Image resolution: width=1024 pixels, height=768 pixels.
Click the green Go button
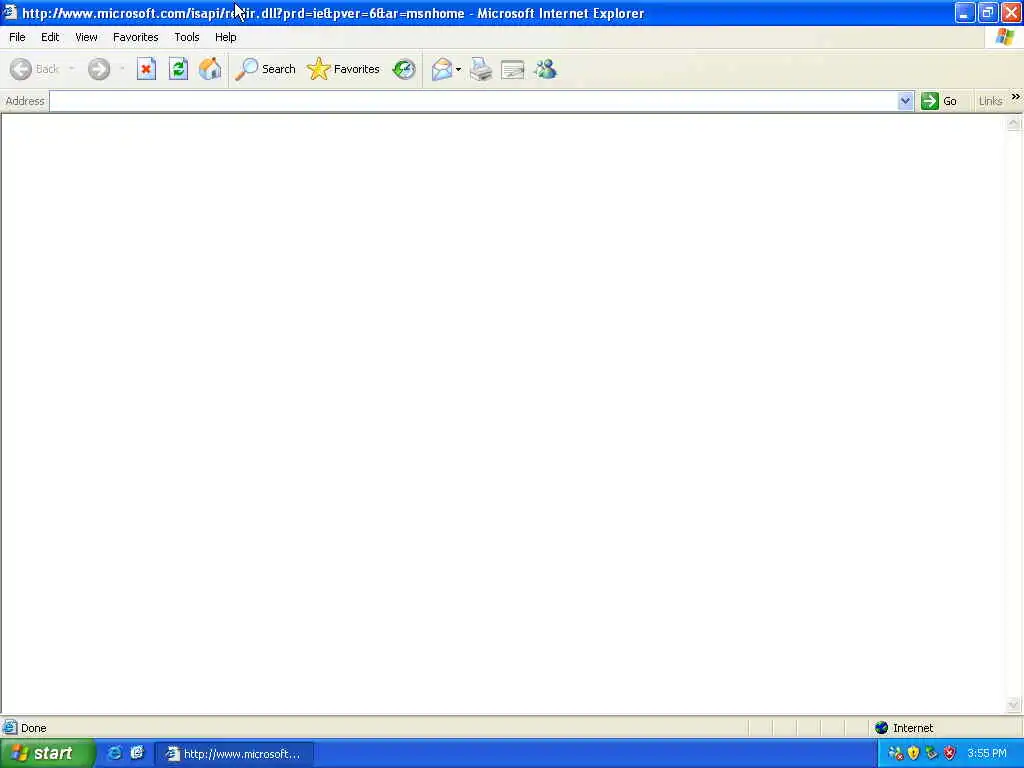click(939, 101)
